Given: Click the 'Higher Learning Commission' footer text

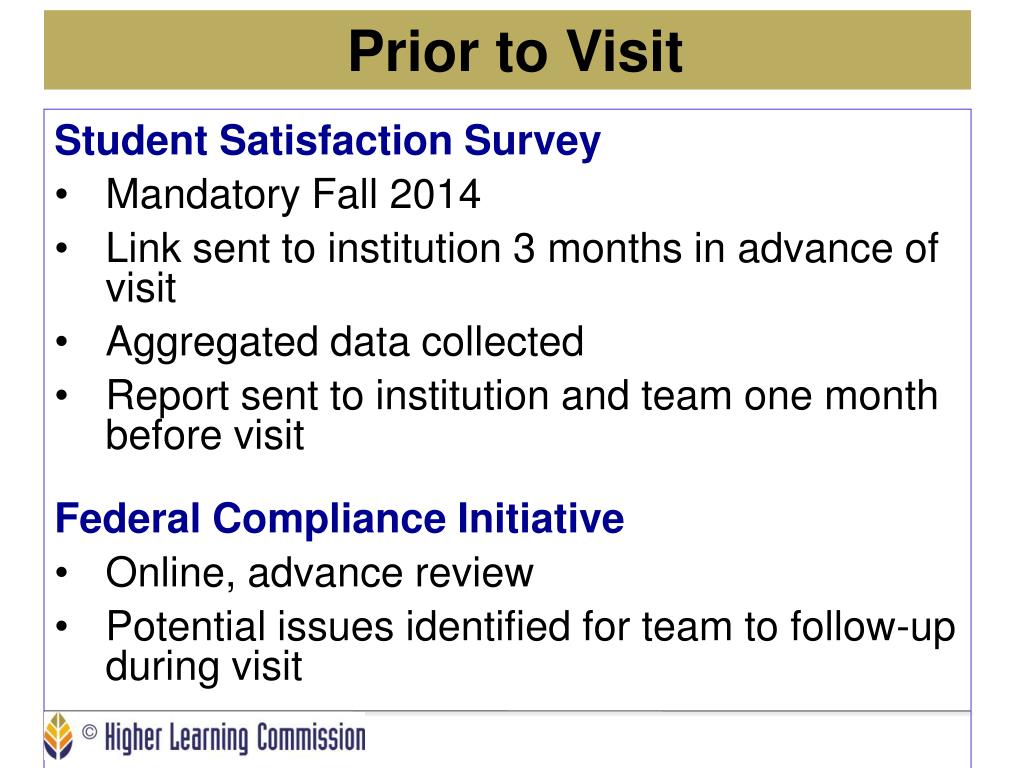Looking at the screenshot, I should (235, 738).
